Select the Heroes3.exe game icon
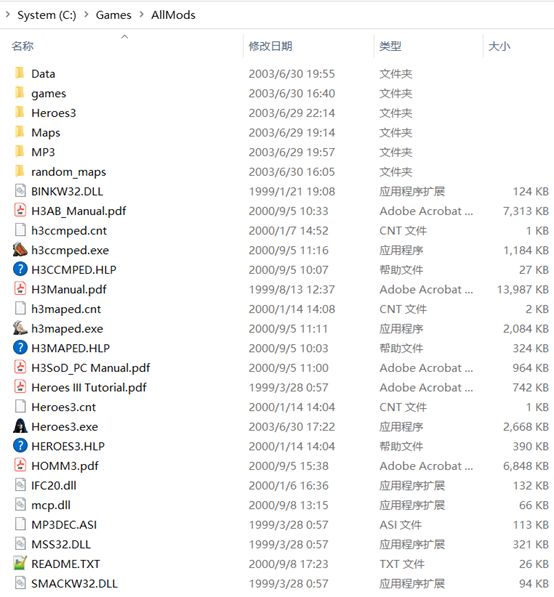The image size is (554, 597). point(20,426)
